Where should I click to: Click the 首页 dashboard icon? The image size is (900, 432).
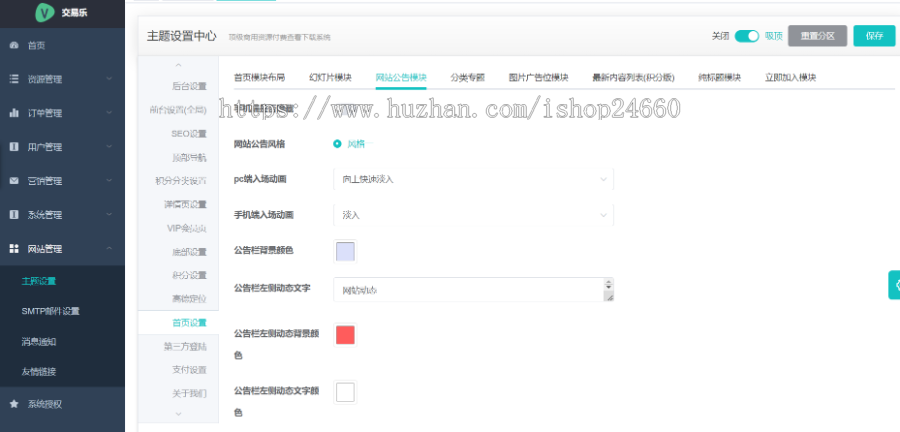tap(14, 45)
